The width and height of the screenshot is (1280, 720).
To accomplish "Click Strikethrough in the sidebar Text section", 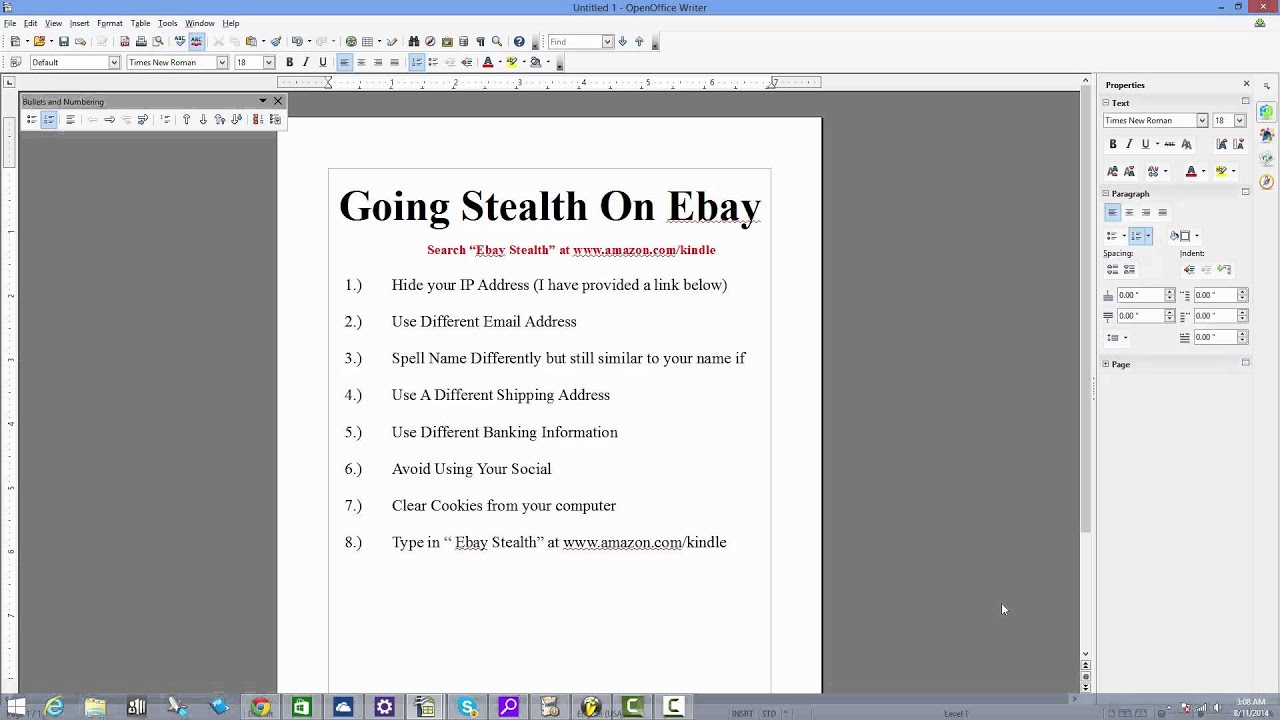I will (1169, 144).
